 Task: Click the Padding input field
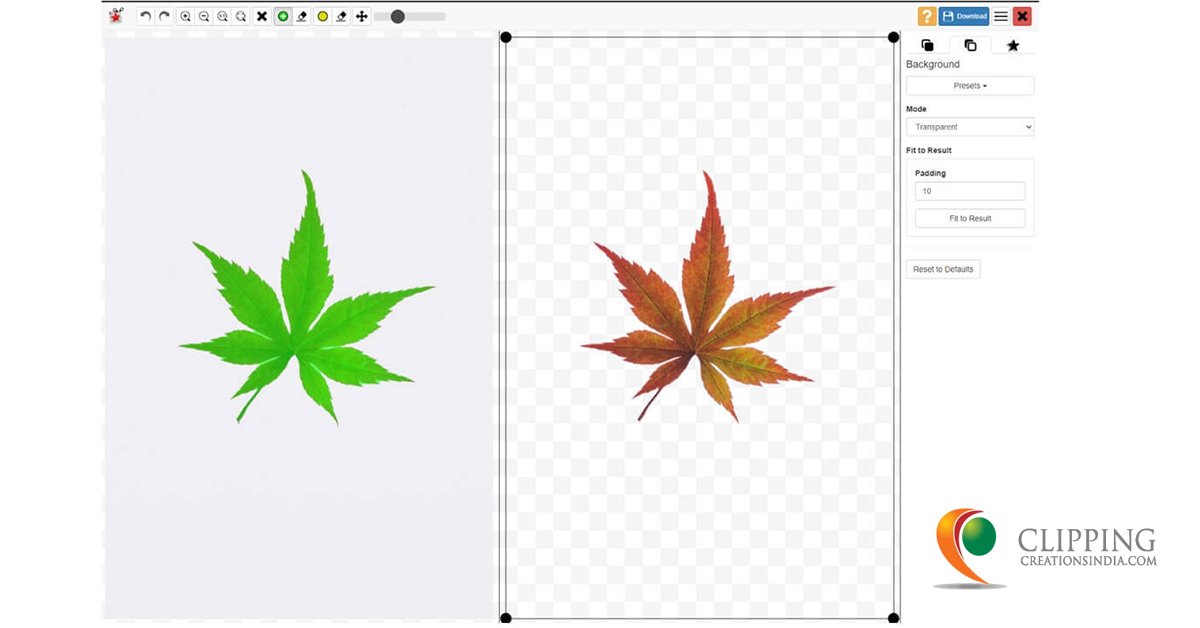click(x=969, y=191)
